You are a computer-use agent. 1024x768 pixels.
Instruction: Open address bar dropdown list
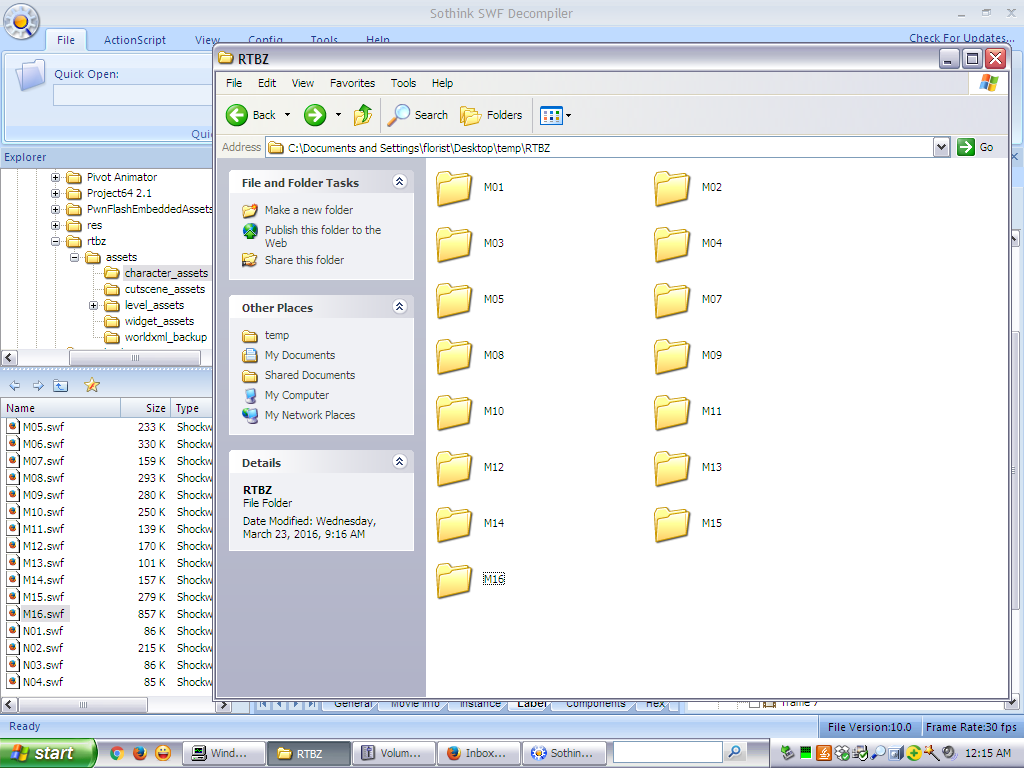[x=941, y=148]
